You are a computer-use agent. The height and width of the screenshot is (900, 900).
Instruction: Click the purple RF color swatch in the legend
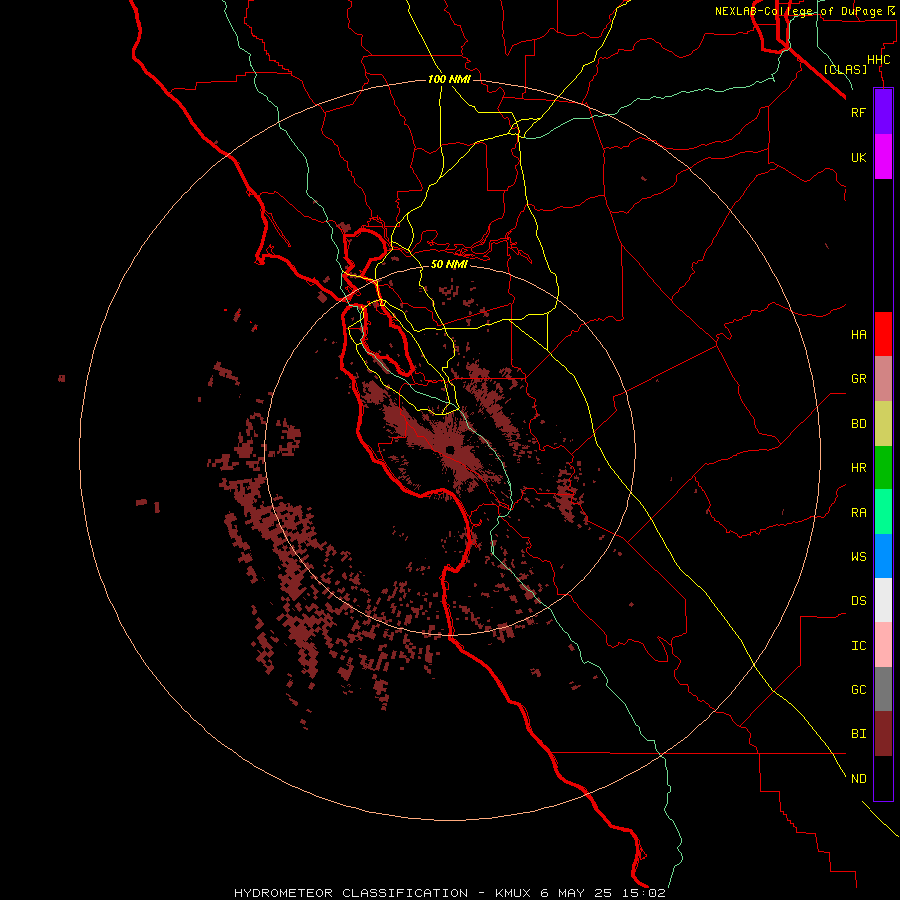coord(883,112)
